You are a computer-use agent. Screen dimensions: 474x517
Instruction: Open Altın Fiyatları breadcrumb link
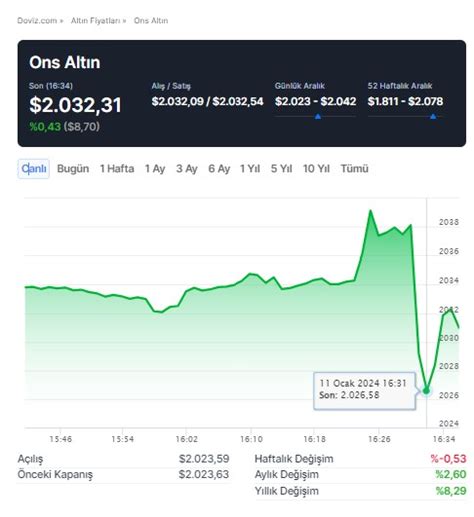coord(95,21)
